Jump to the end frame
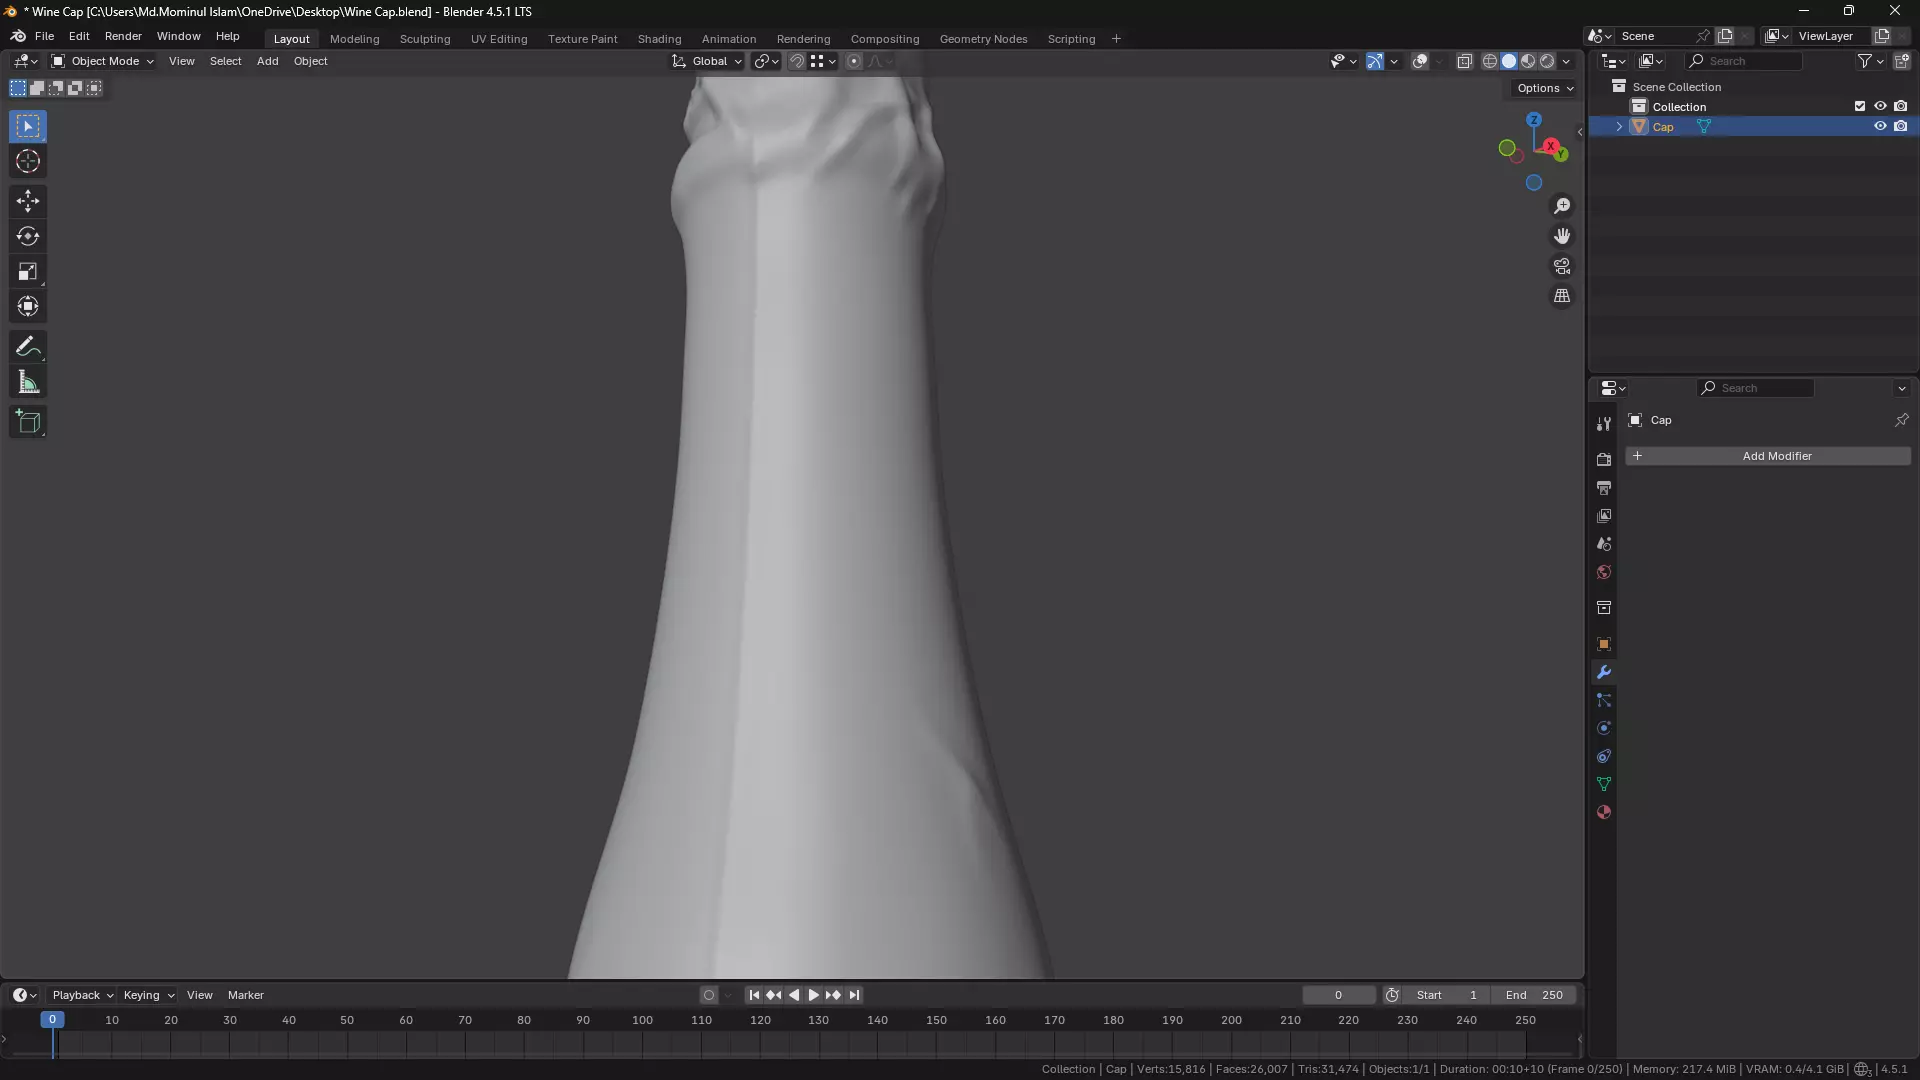The height and width of the screenshot is (1080, 1920). (854, 995)
